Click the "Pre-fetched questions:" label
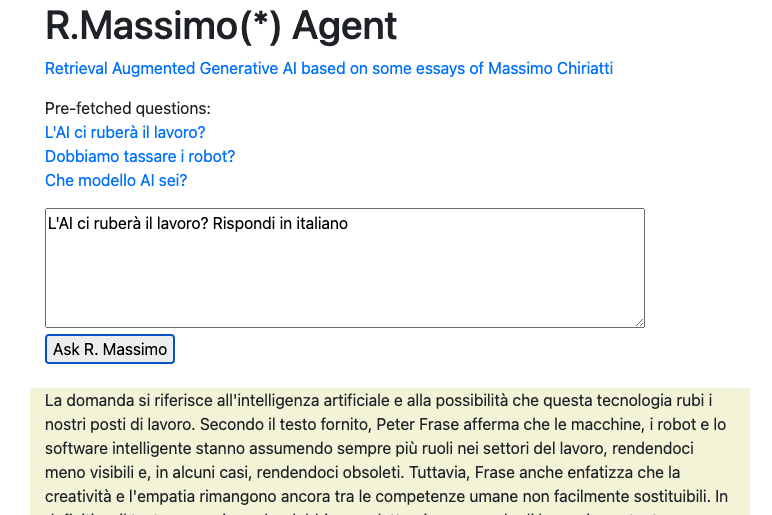Viewport: 772px width, 515px height. coord(128,108)
